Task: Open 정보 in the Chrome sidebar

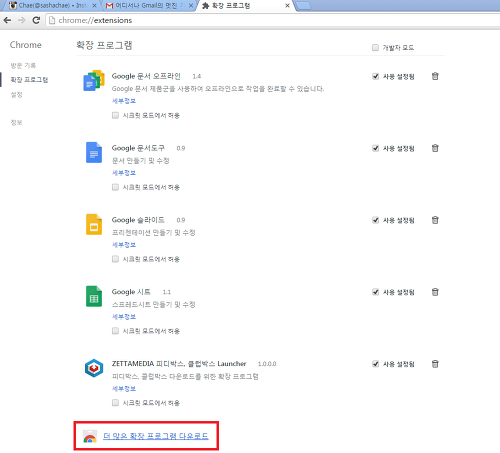Action: [x=16, y=123]
